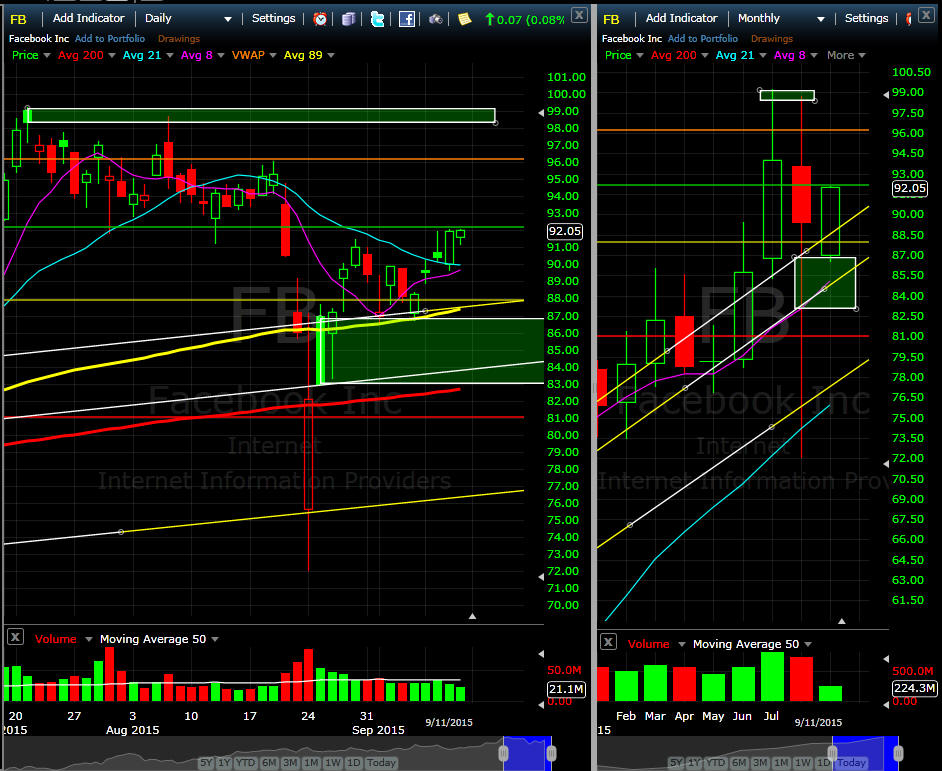The image size is (942, 771).
Task: Click Add to Portfolio link in Monthly chart
Action: coord(703,38)
